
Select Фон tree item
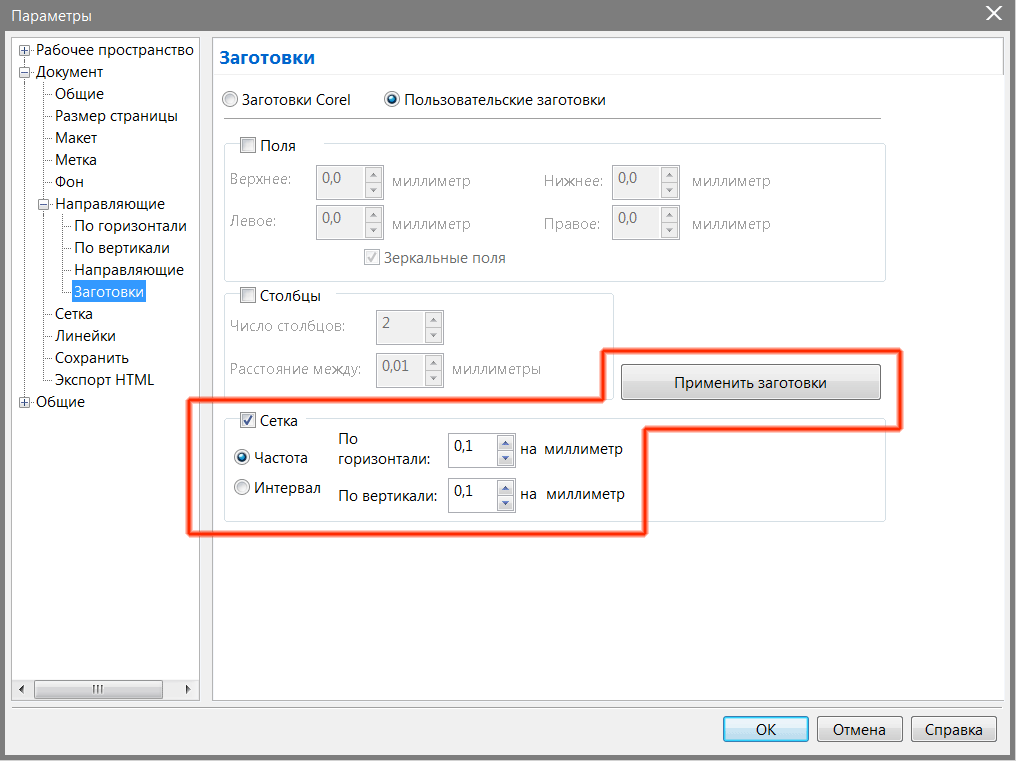69,182
